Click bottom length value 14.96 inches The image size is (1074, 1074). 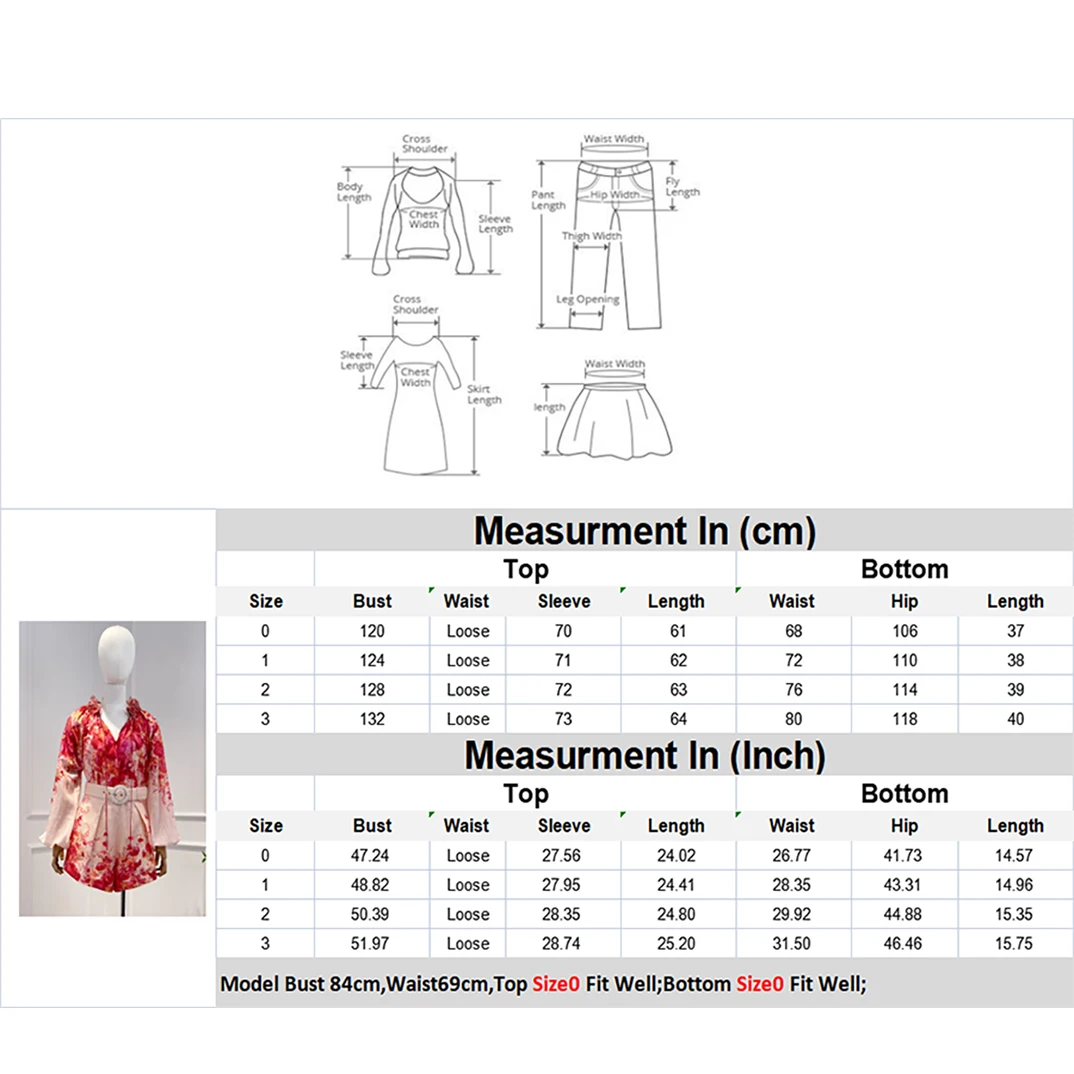pos(1014,885)
